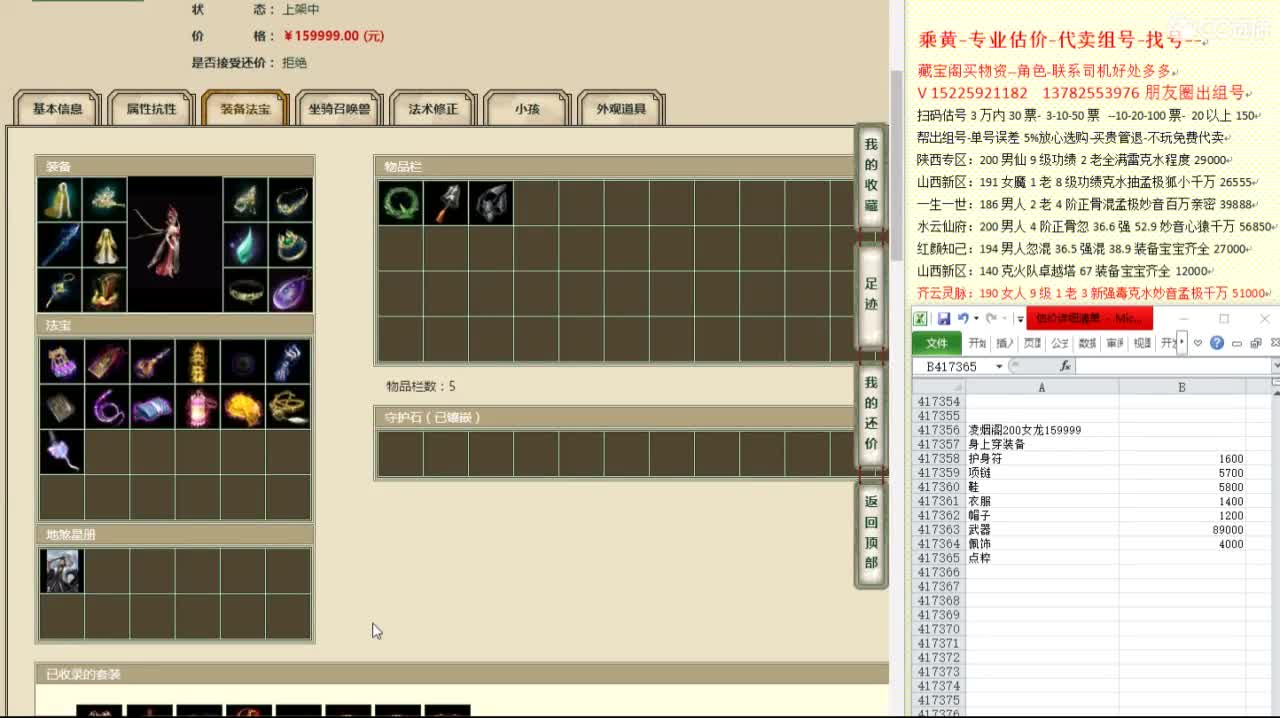Viewport: 1280px width, 718px height.
Task: Switch to the 坐骑召唤兽 tab
Action: pyautogui.click(x=339, y=109)
